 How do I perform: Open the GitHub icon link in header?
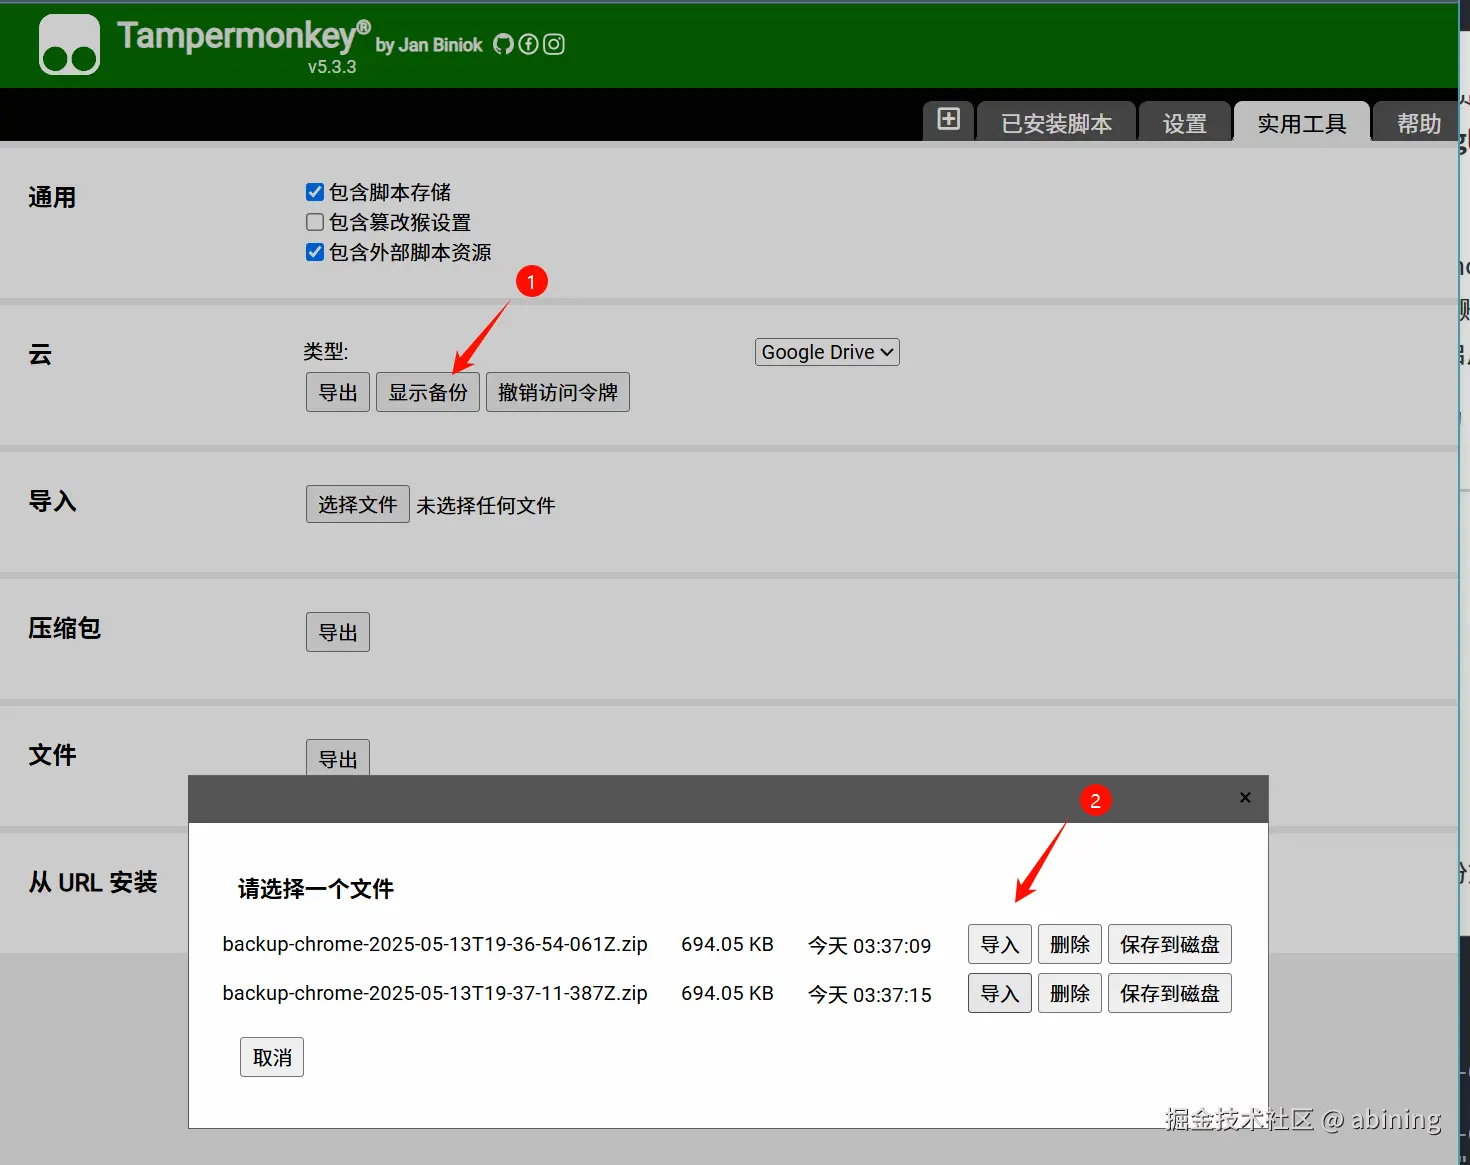point(503,44)
